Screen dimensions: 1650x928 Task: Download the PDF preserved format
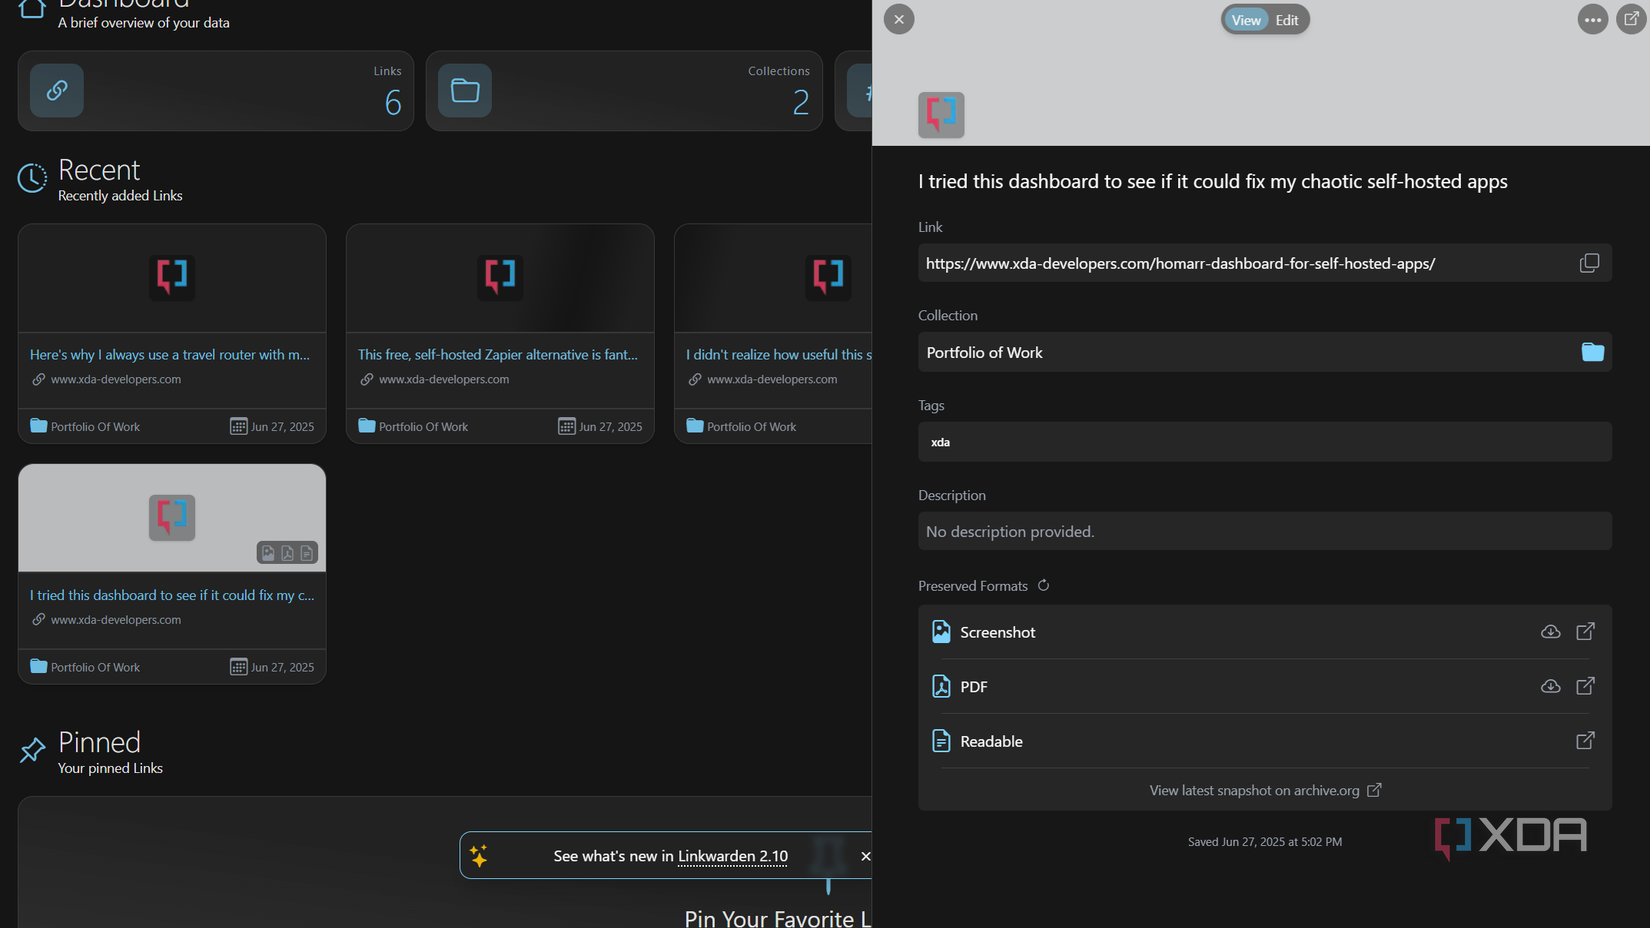coord(1550,687)
